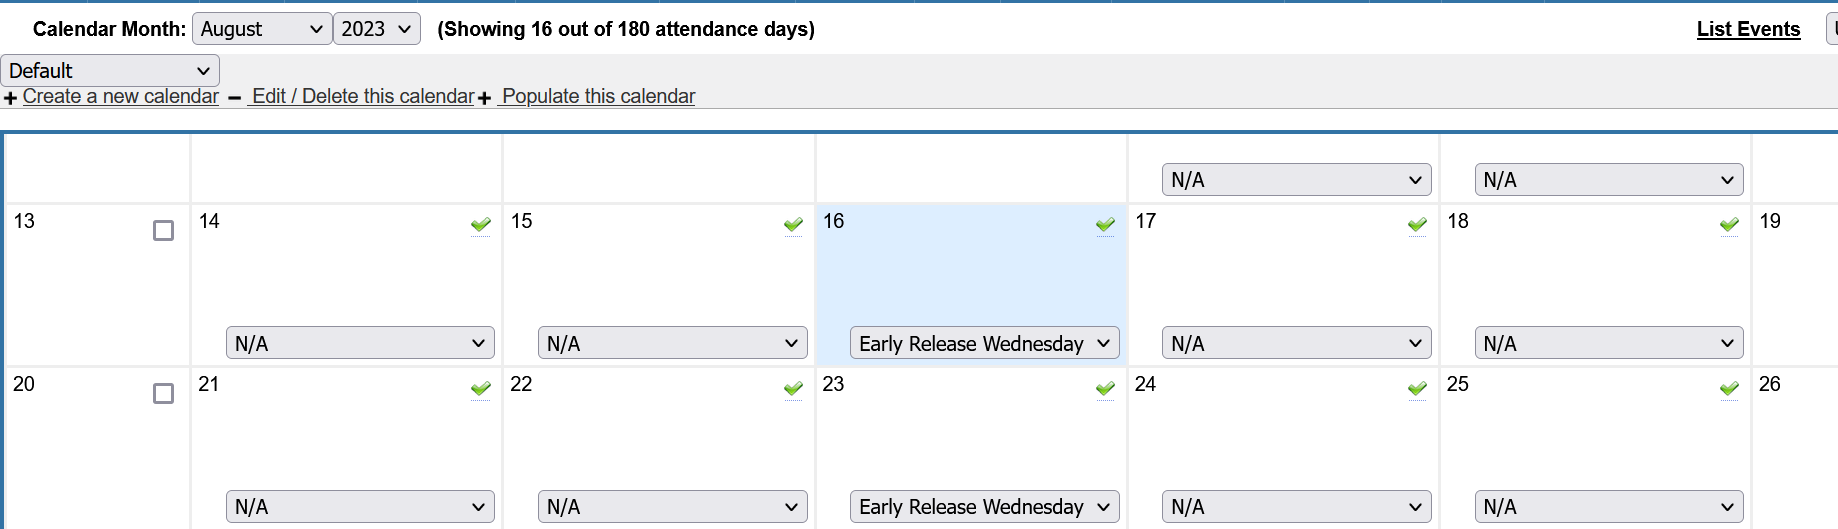
Task: Click the green checkmark on August 15
Action: [x=793, y=224]
